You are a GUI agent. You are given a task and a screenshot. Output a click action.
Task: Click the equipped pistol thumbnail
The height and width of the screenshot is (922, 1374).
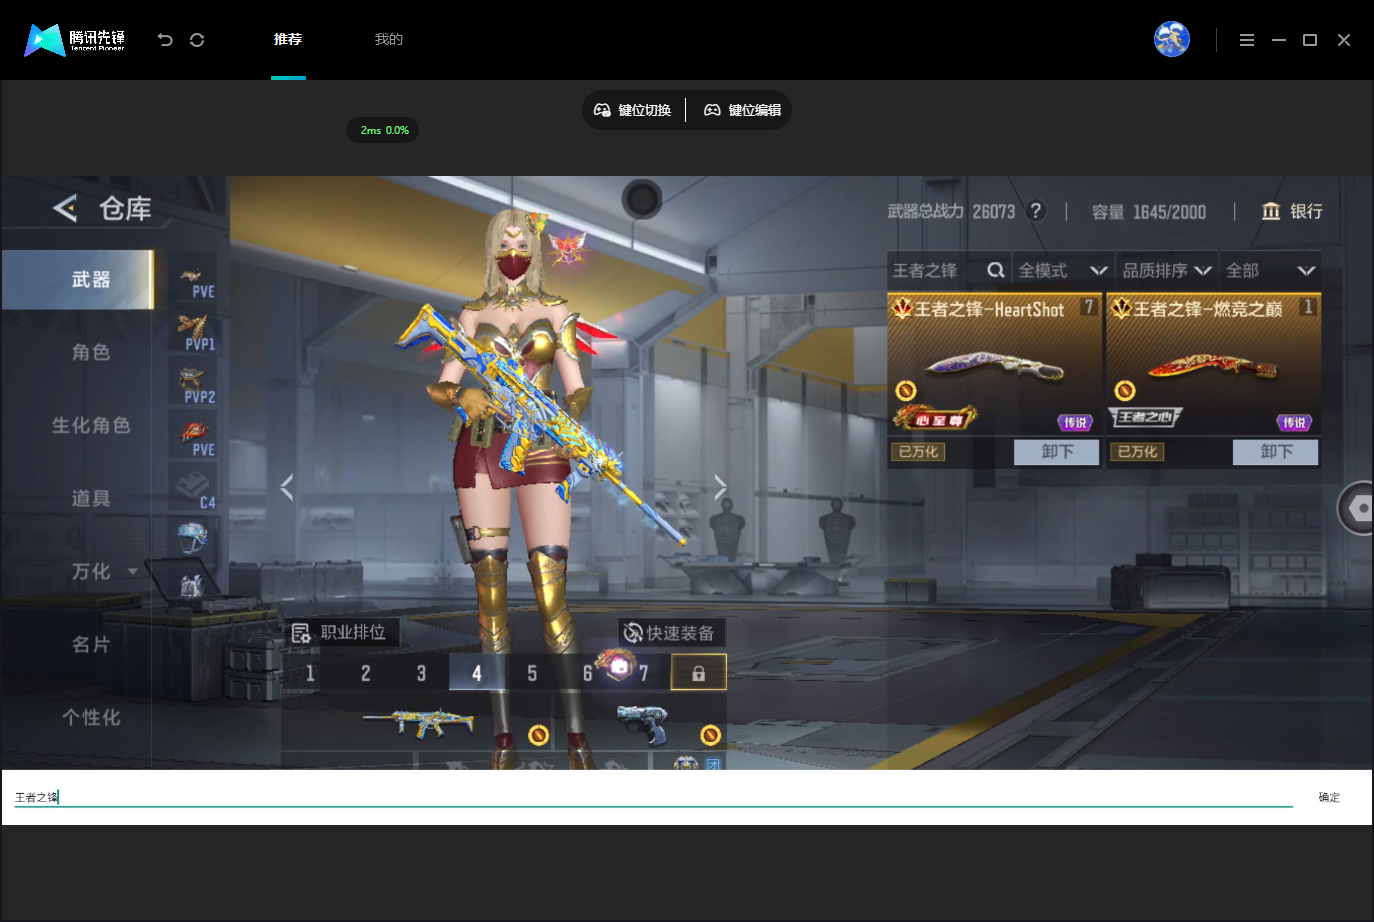[641, 723]
